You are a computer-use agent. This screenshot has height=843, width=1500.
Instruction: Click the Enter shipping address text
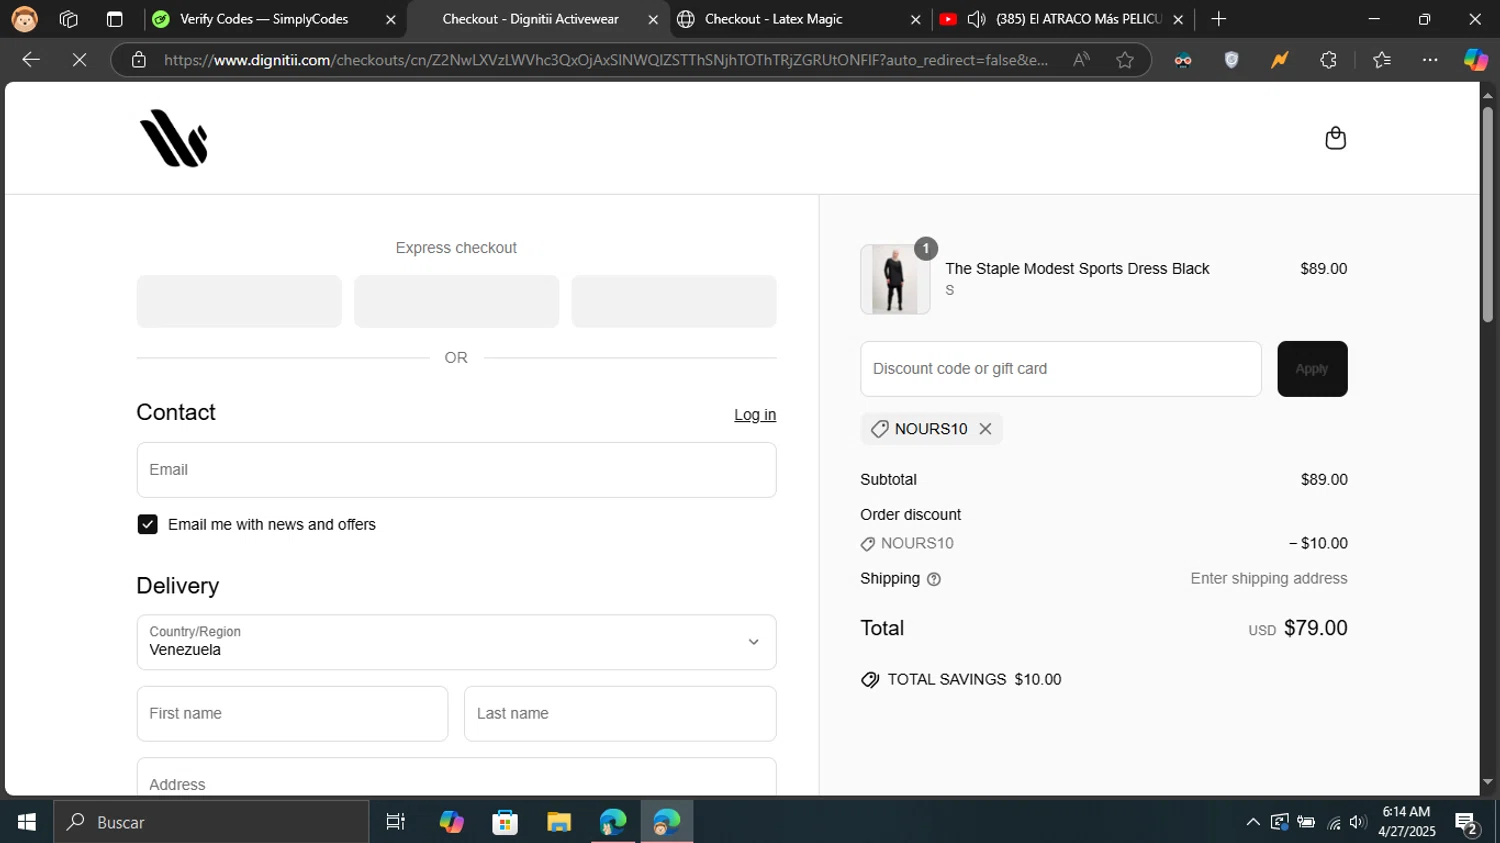[x=1268, y=579]
